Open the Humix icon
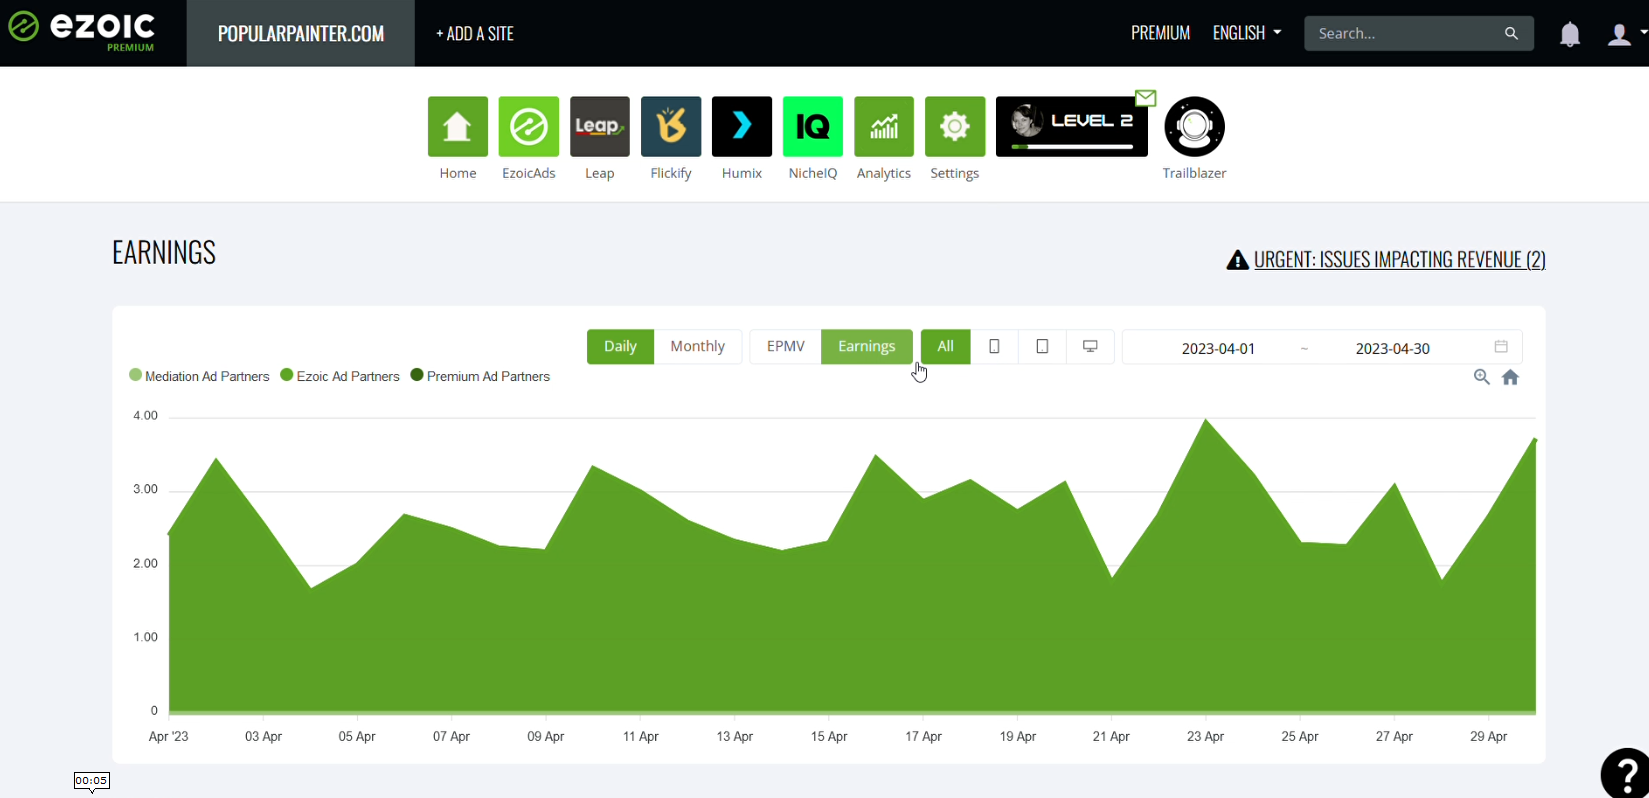The image size is (1649, 798). click(742, 127)
